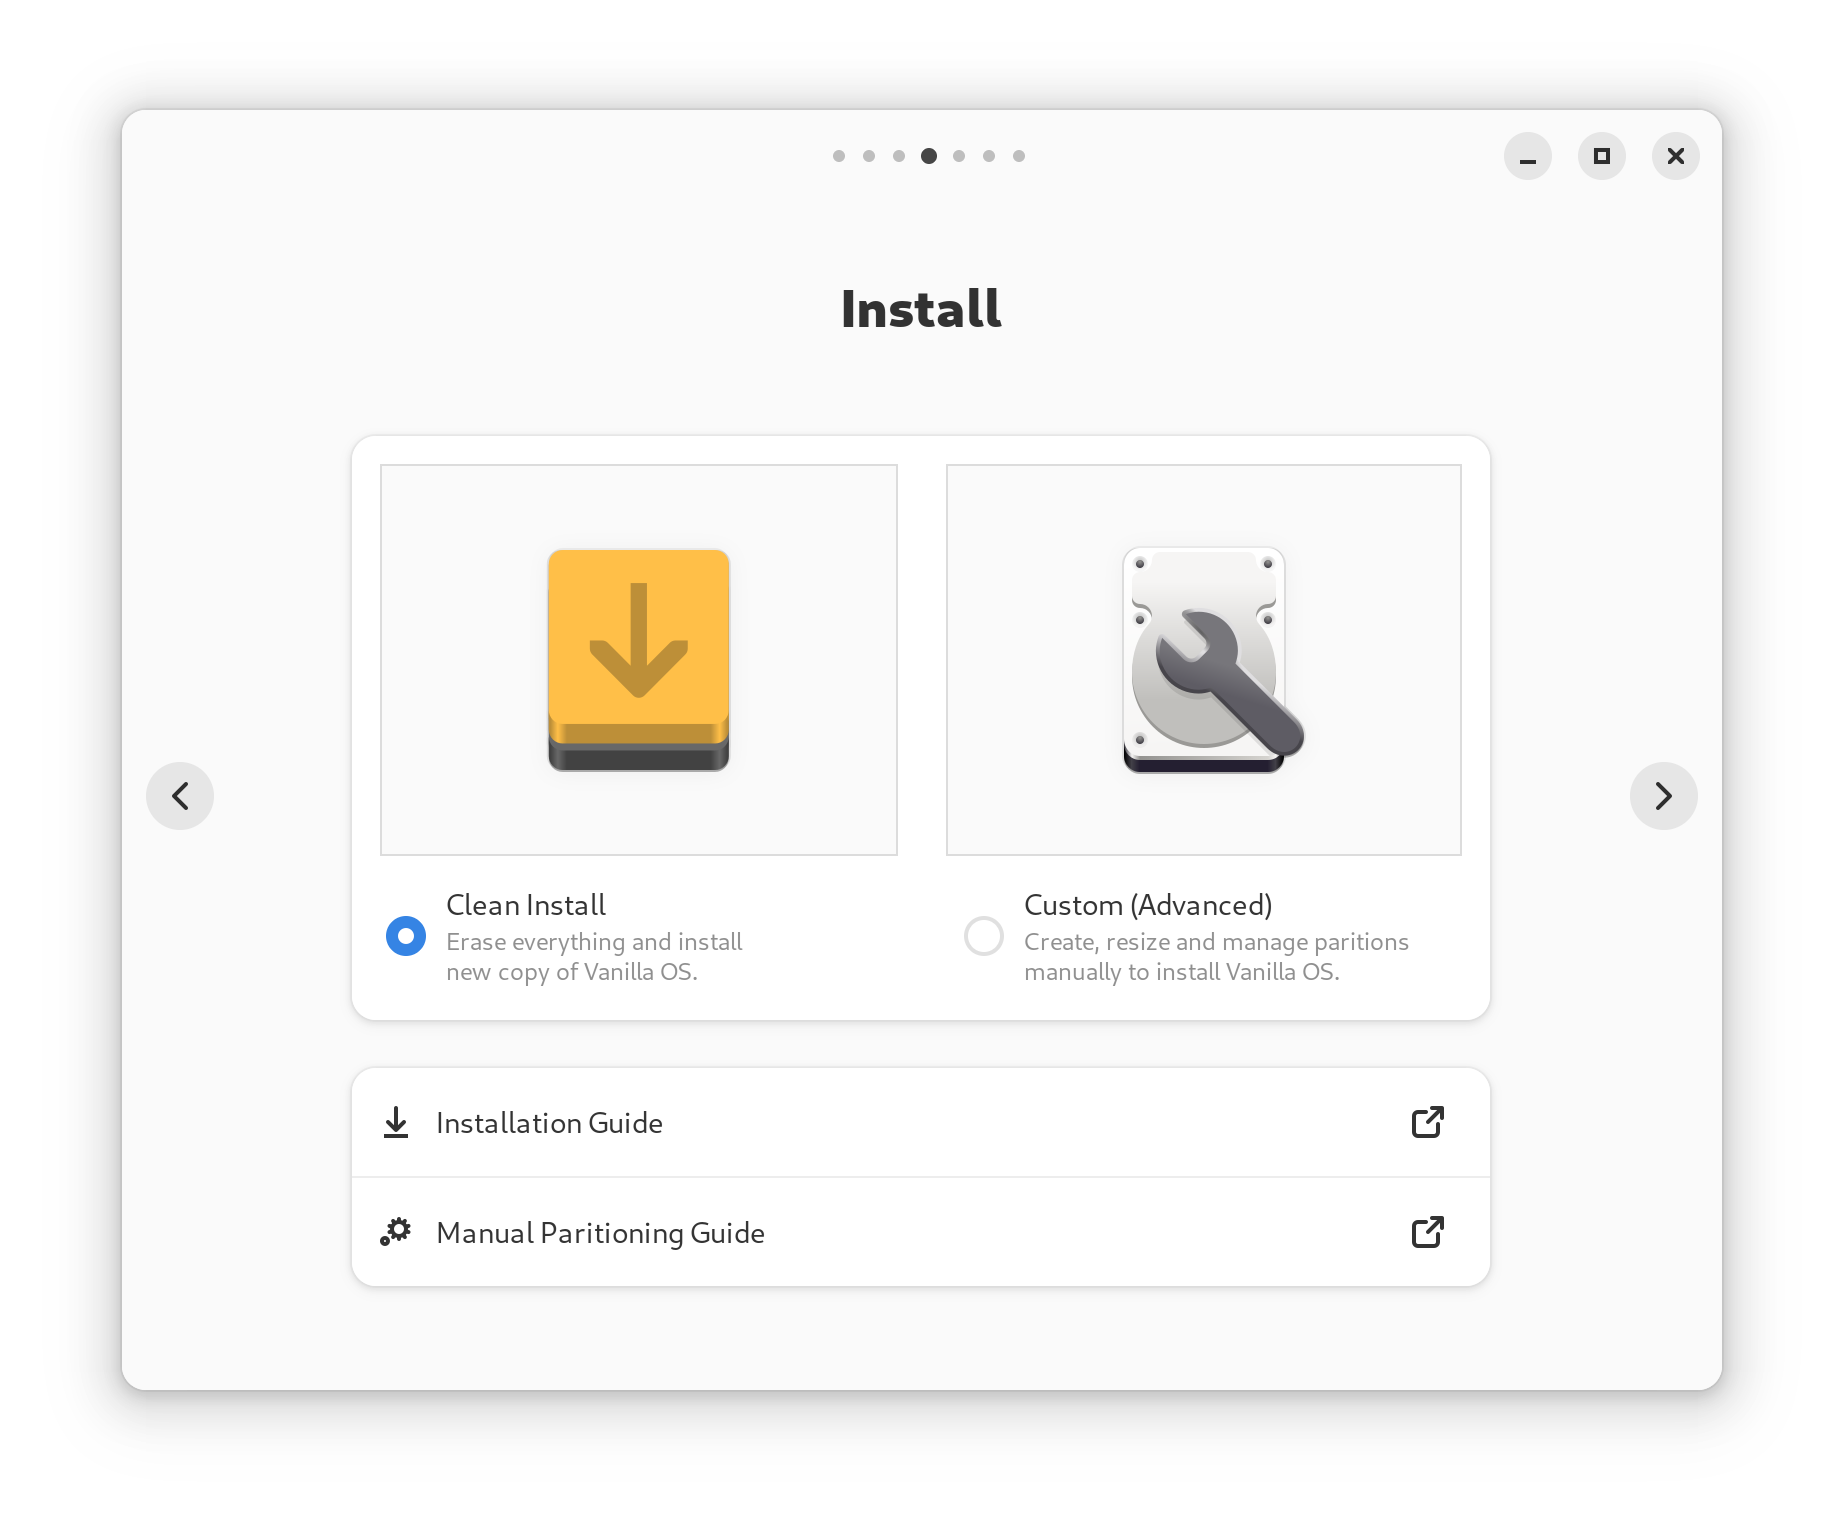Viewport: 1844px width, 1524px height.
Task: Click the yellow Clean Install download icon
Action: 638,658
